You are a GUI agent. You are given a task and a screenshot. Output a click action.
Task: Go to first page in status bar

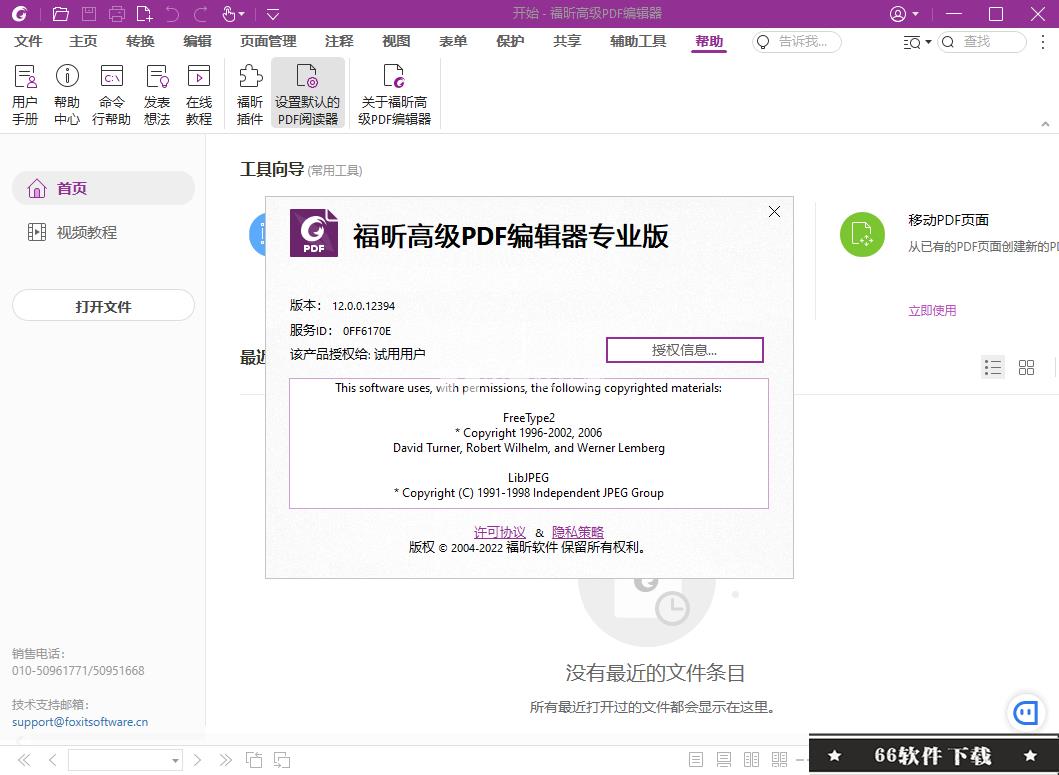pyautogui.click(x=24, y=760)
